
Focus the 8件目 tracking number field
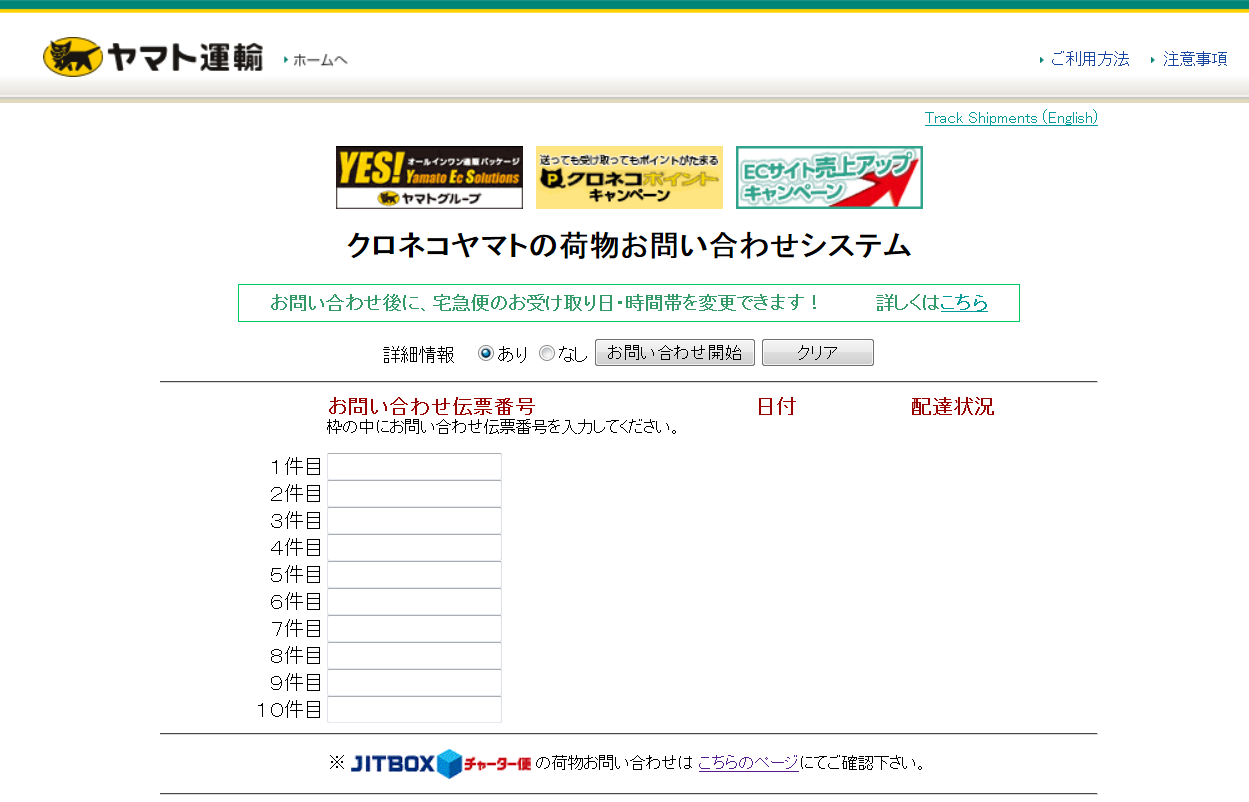[x=414, y=656]
